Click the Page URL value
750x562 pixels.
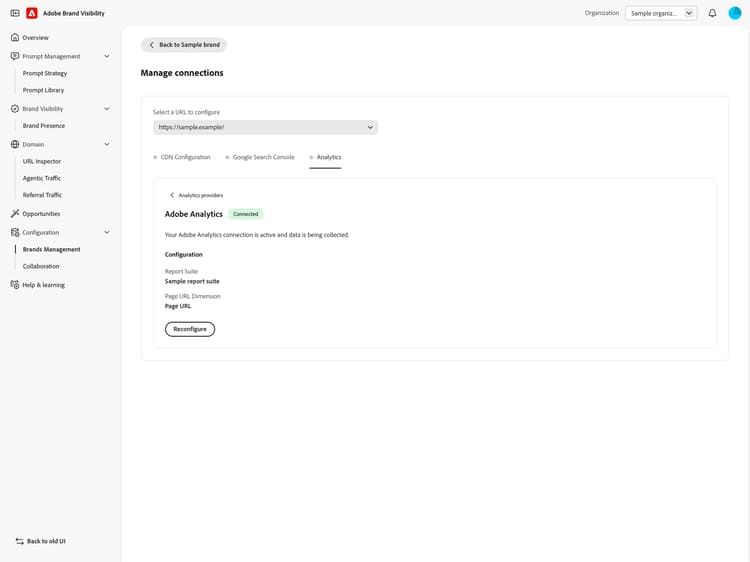click(178, 306)
